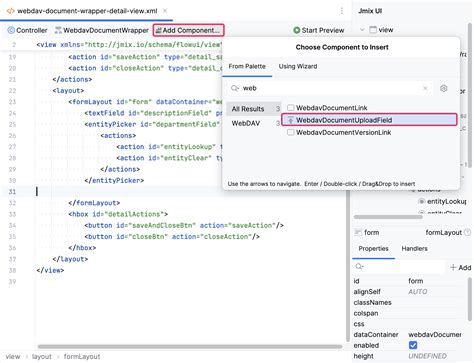Focus the properties search field
This screenshot has width=474, height=363.
pos(400,267)
